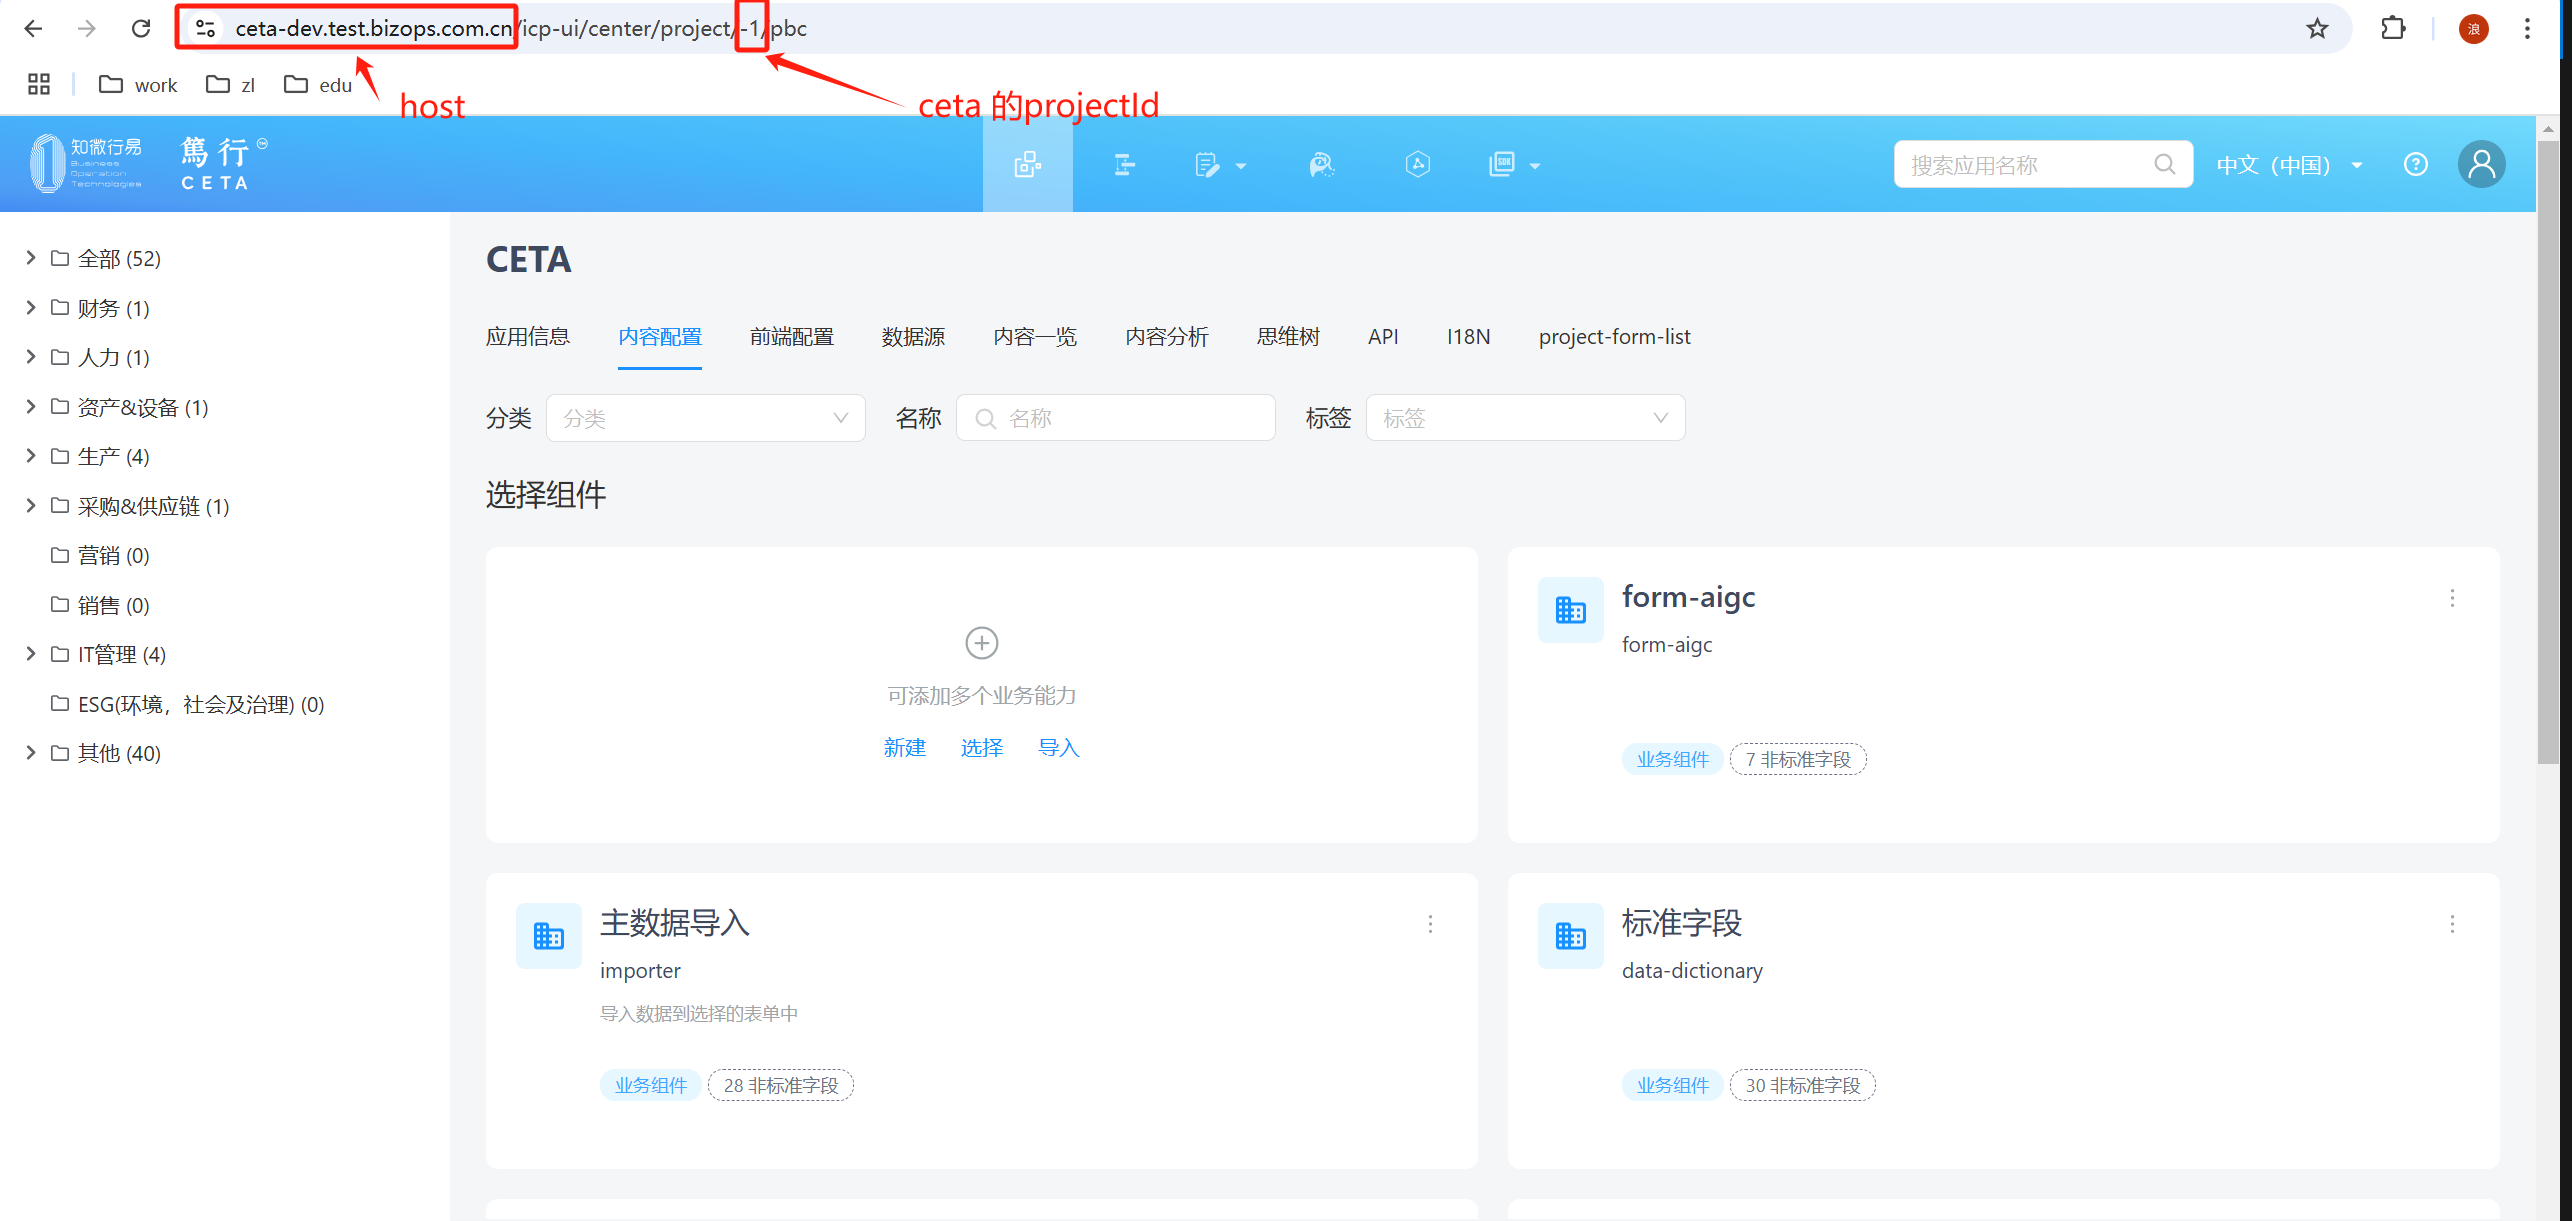Screen dimensions: 2572x1221
Task: Open the apps grid in bookmarks bar
Action: click(x=39, y=85)
